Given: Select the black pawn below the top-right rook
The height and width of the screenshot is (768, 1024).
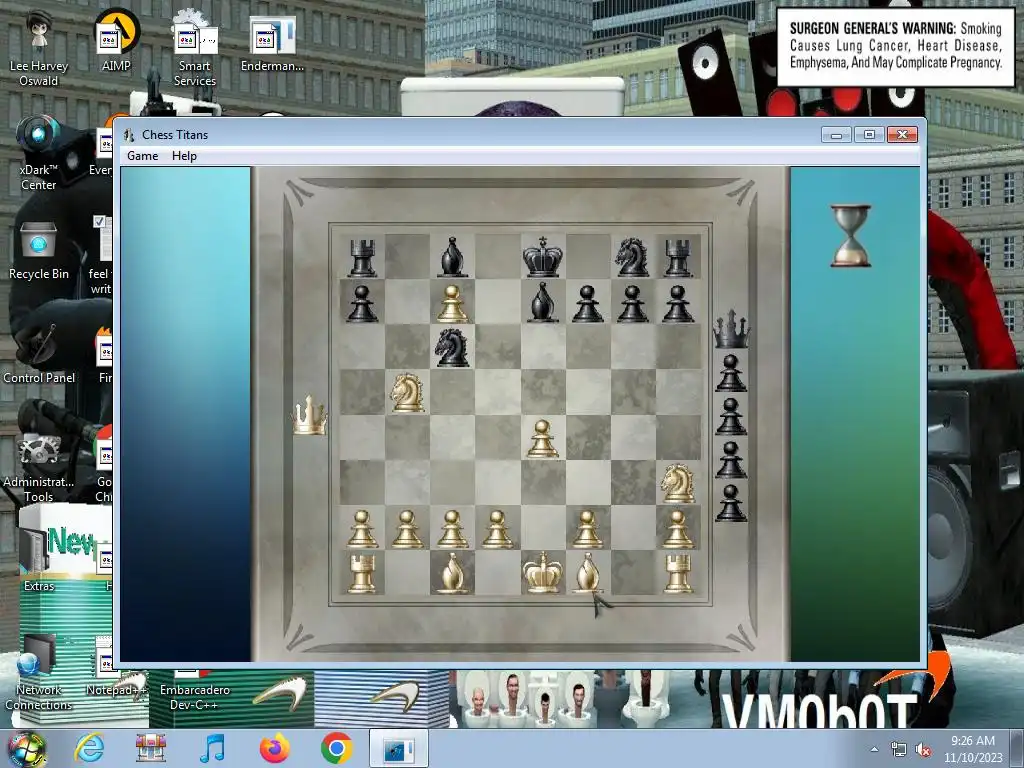Looking at the screenshot, I should [x=677, y=304].
